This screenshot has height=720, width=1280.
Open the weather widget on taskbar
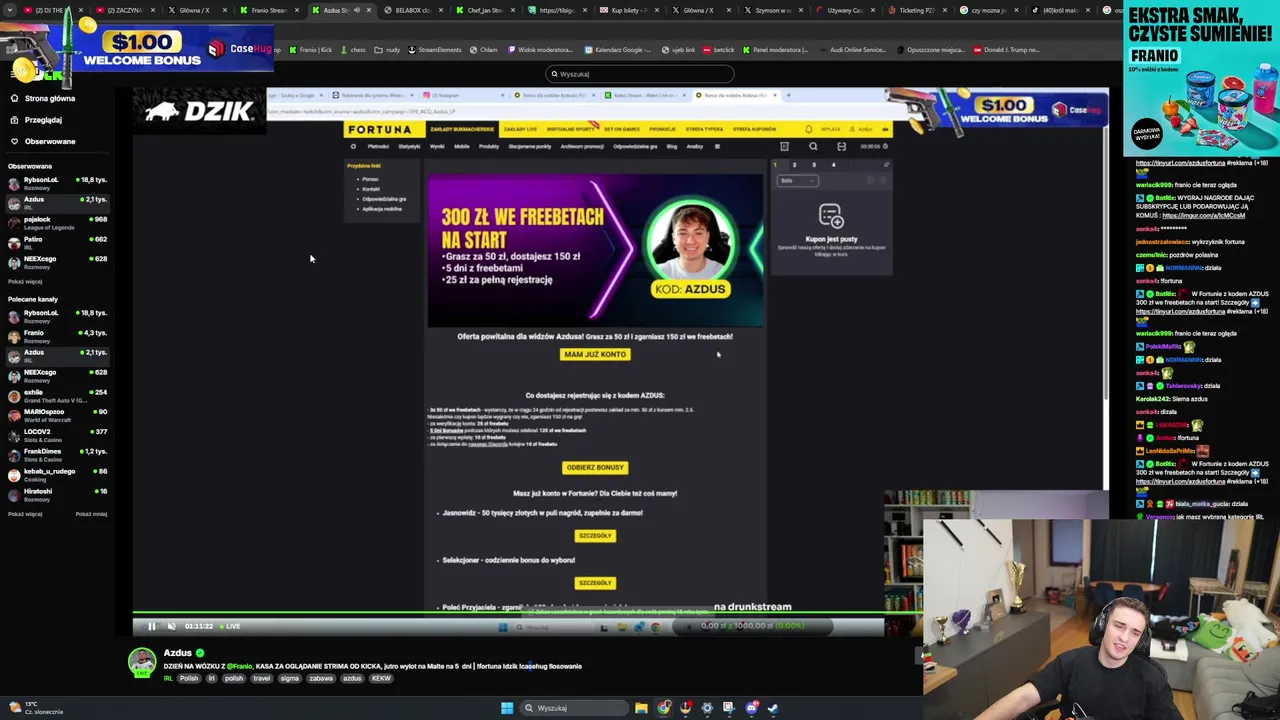pyautogui.click(x=35, y=708)
